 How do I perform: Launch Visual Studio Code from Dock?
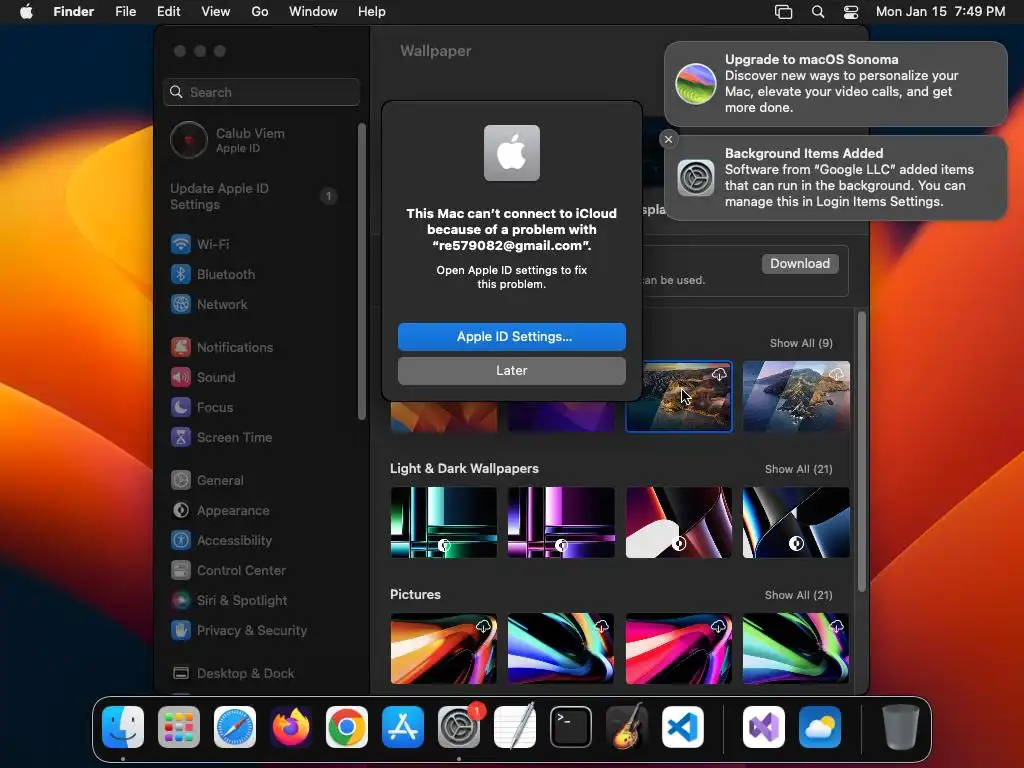tap(682, 727)
